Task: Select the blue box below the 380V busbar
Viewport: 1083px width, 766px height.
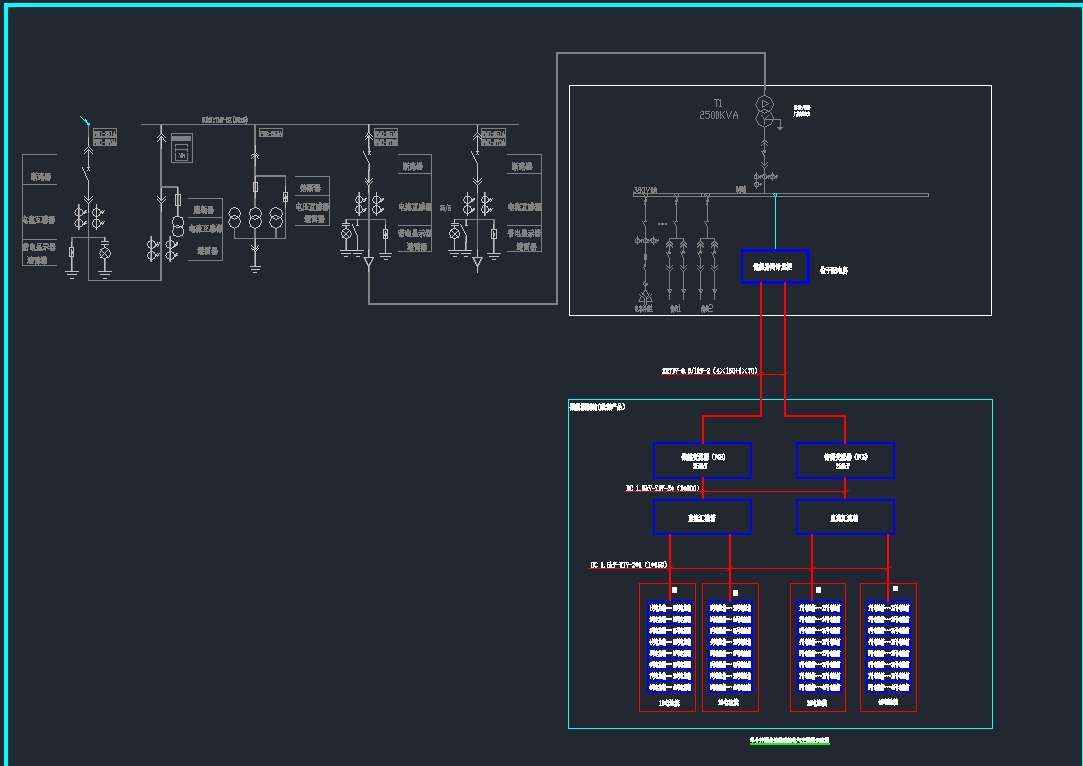Action: point(774,267)
